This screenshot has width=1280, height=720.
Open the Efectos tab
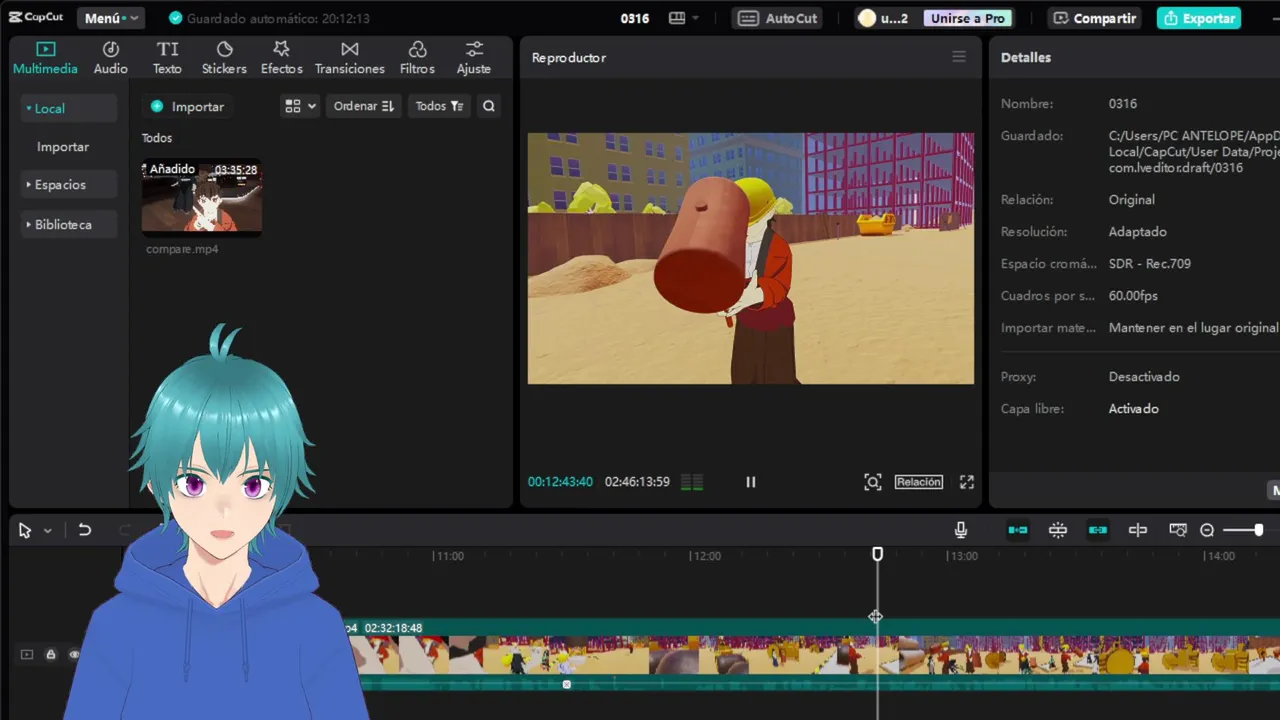tap(281, 58)
